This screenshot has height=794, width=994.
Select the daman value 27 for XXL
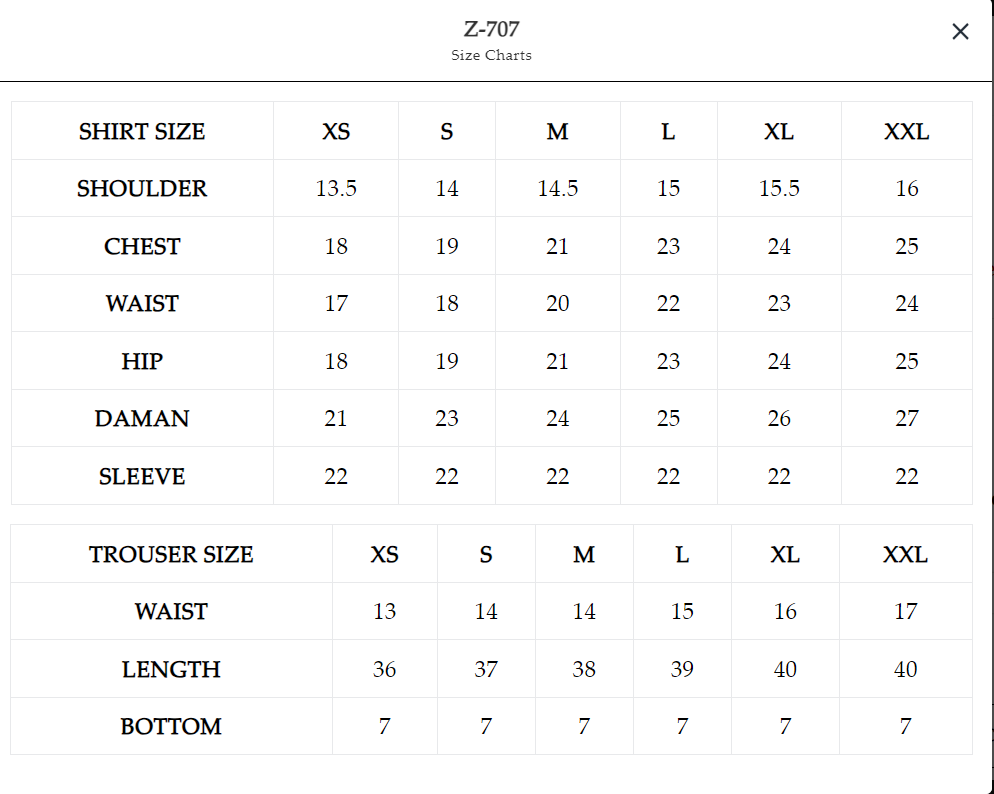(906, 419)
